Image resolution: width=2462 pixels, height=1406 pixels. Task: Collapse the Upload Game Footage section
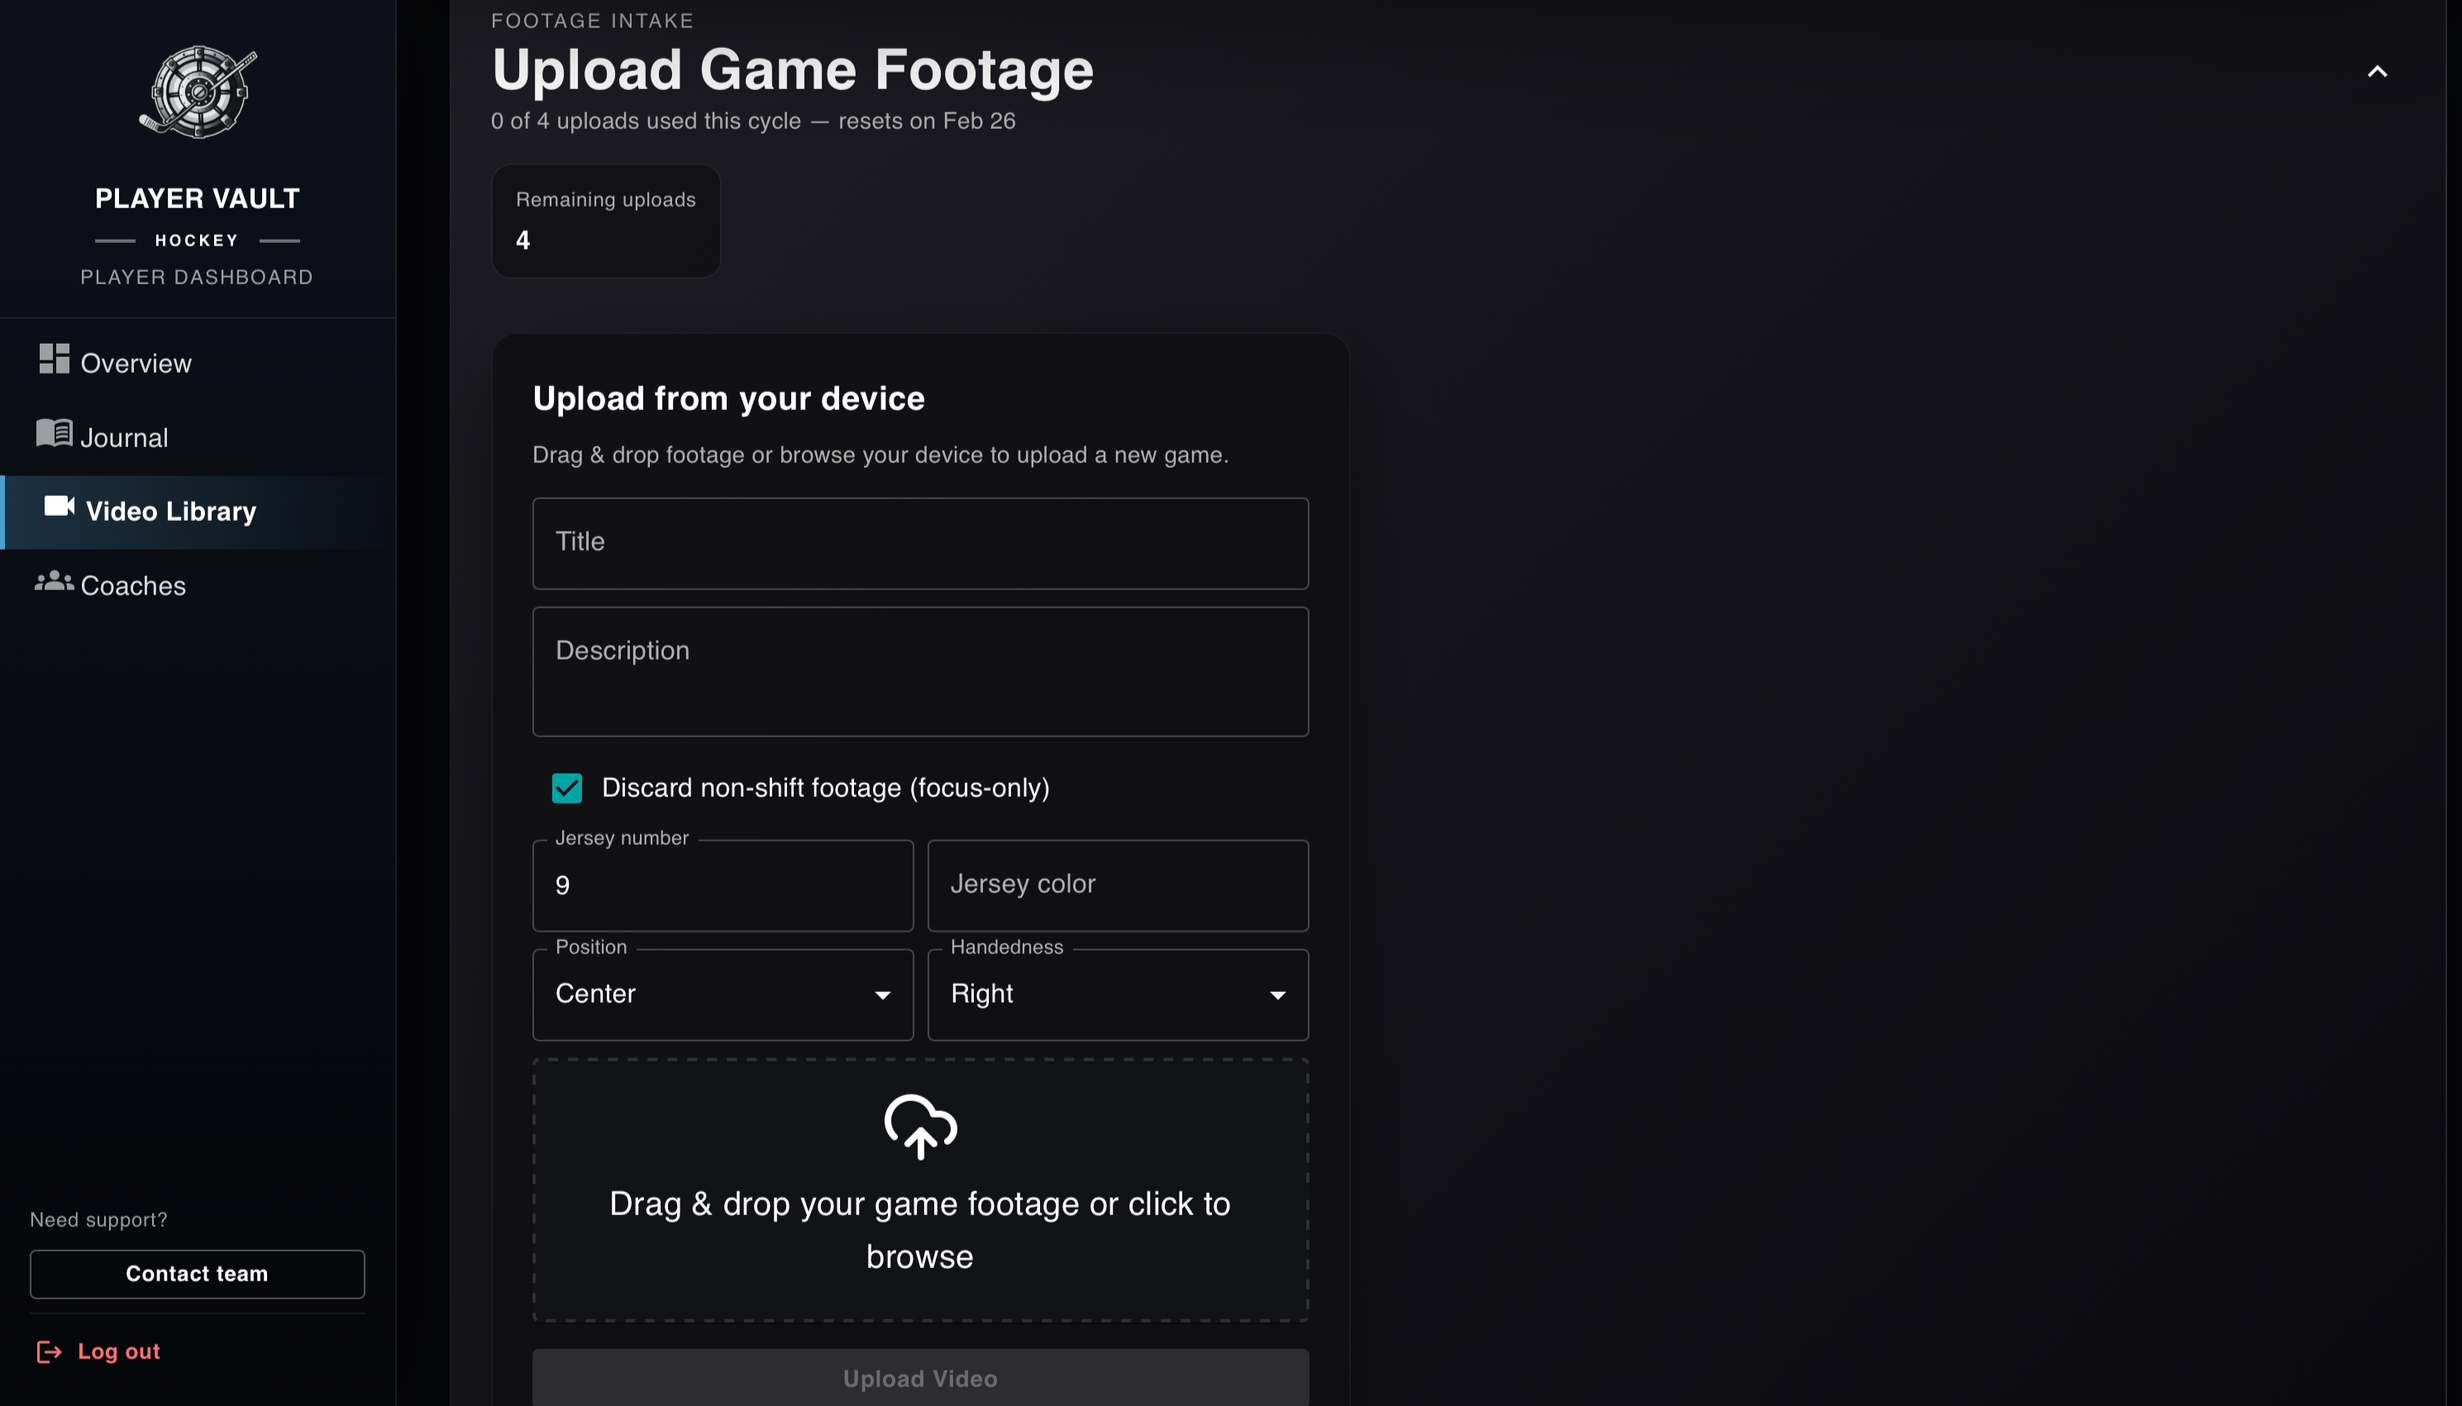[x=2377, y=72]
